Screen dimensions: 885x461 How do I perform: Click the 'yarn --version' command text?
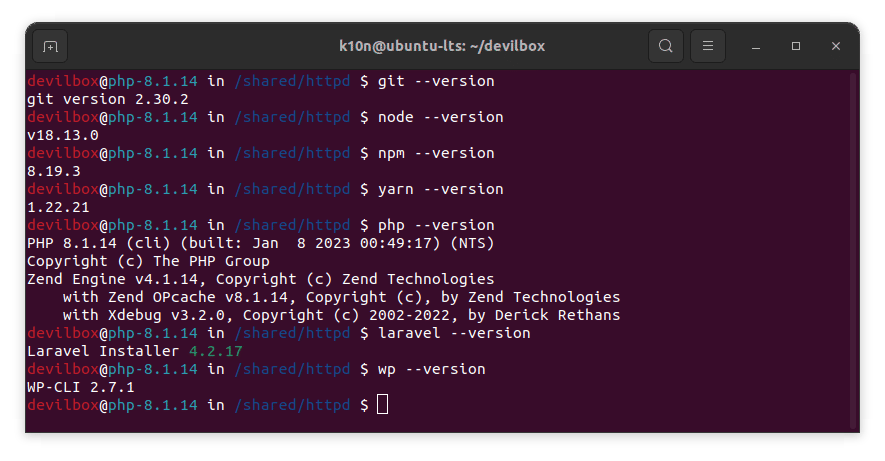click(440, 189)
